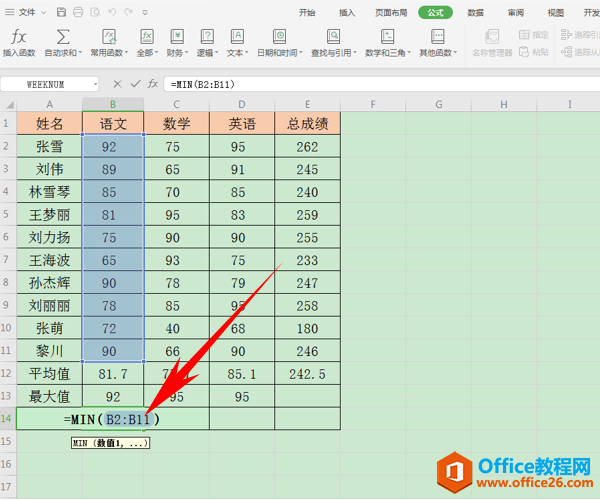
Task: Click the cell with name 林雪琴
Action: tap(49, 192)
